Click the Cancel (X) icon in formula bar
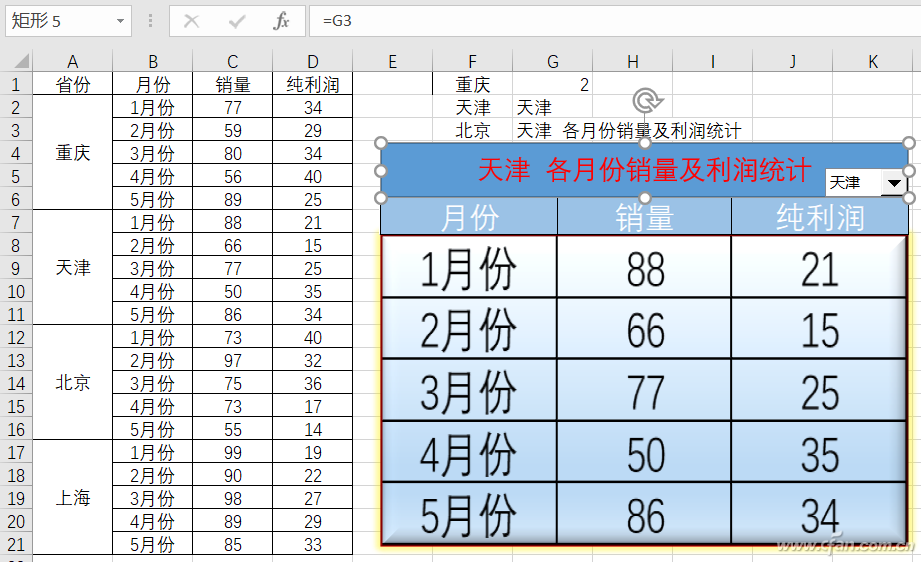Viewport: 921px width, 562px height. click(x=191, y=22)
